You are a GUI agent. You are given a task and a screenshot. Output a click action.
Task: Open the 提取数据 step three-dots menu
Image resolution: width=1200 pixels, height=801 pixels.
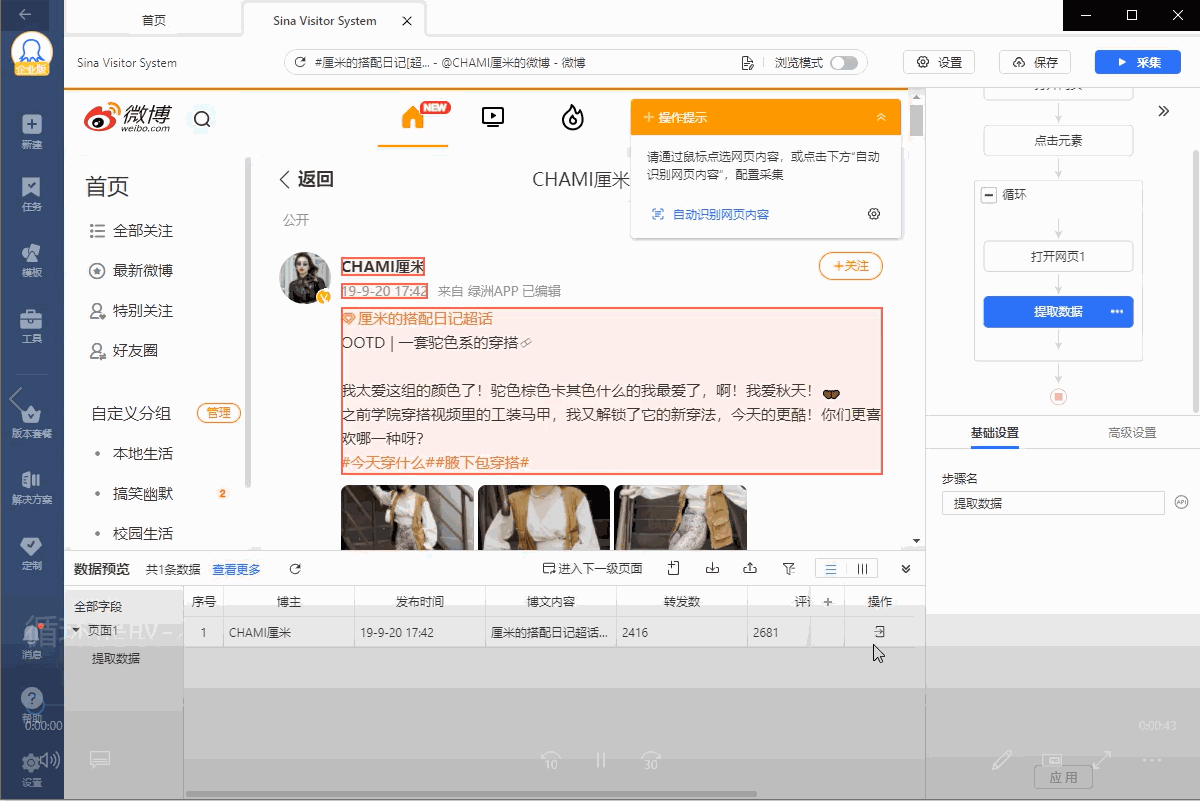(x=1117, y=312)
